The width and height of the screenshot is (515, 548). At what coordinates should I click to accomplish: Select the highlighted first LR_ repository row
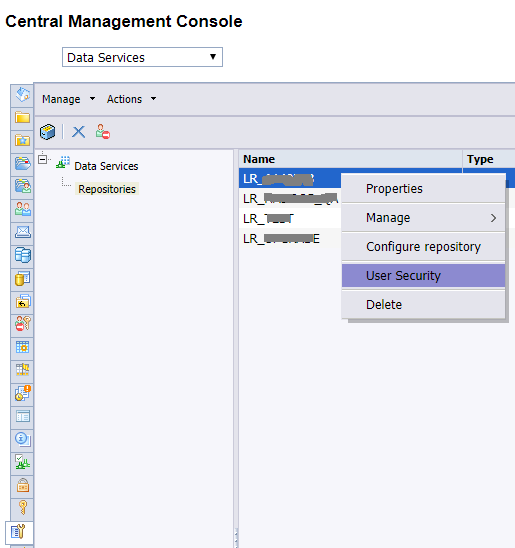pos(290,179)
